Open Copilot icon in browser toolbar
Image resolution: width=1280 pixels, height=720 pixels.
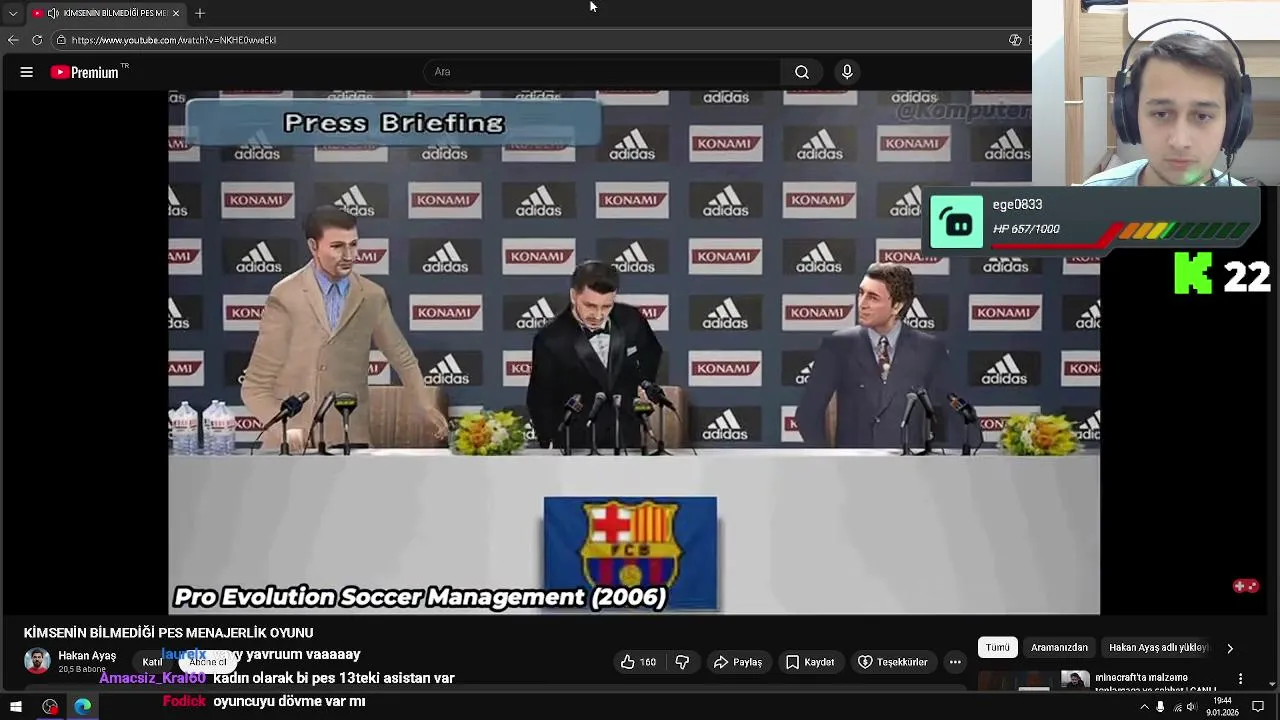(x=1015, y=40)
